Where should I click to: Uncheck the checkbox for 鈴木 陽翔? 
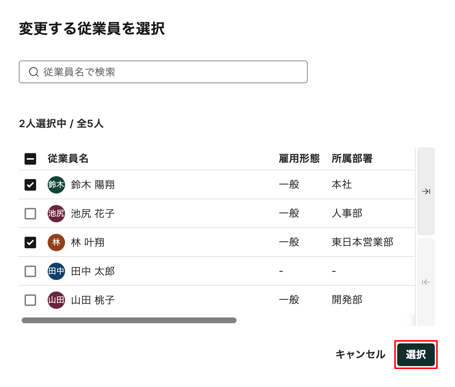coord(30,185)
